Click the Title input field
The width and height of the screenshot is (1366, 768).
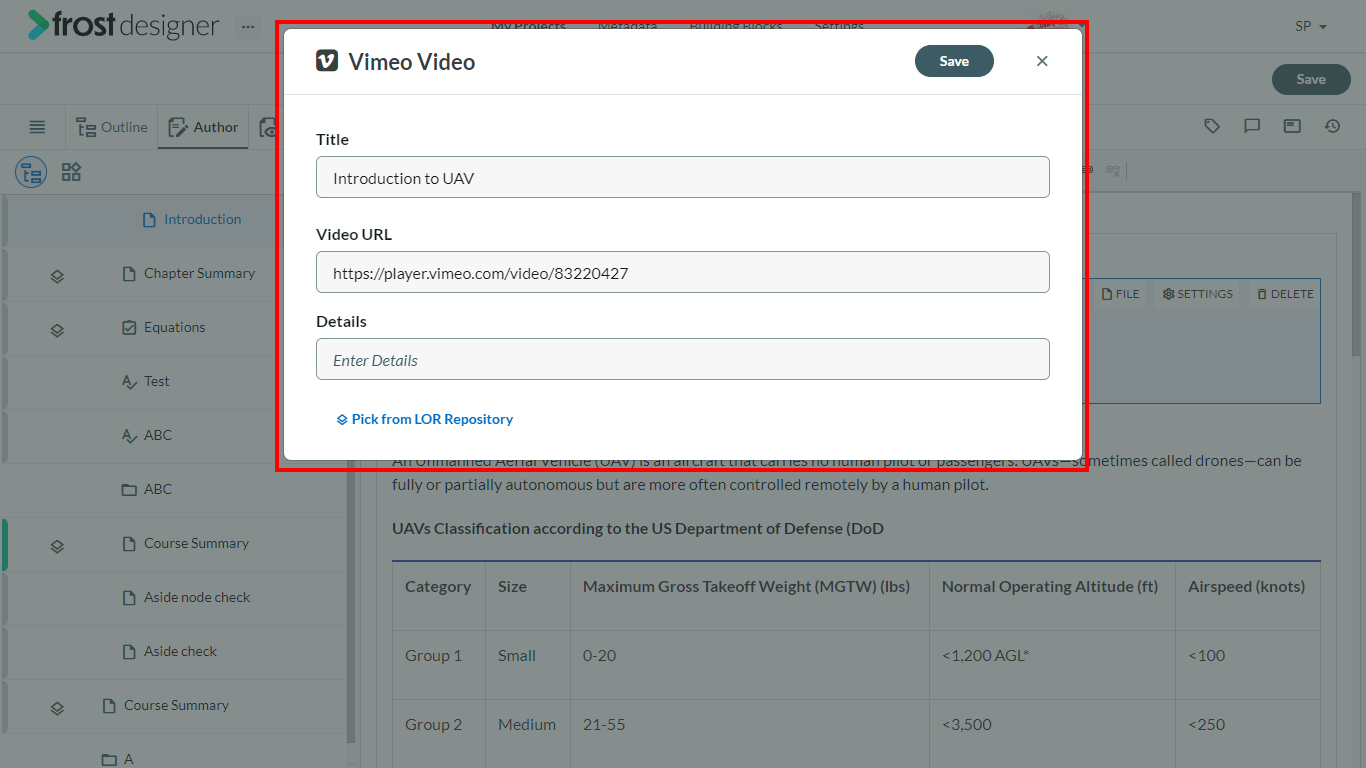[683, 177]
